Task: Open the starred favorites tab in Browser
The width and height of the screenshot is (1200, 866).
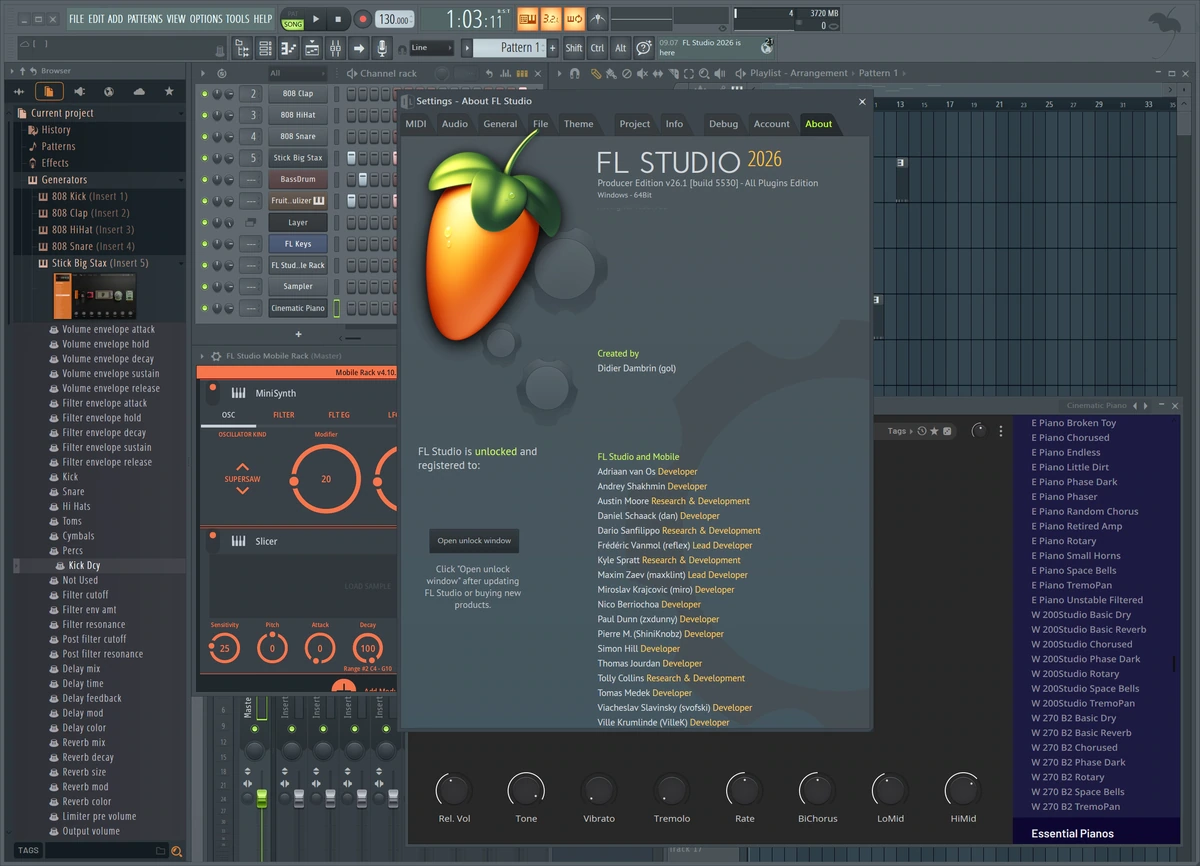Action: (169, 91)
